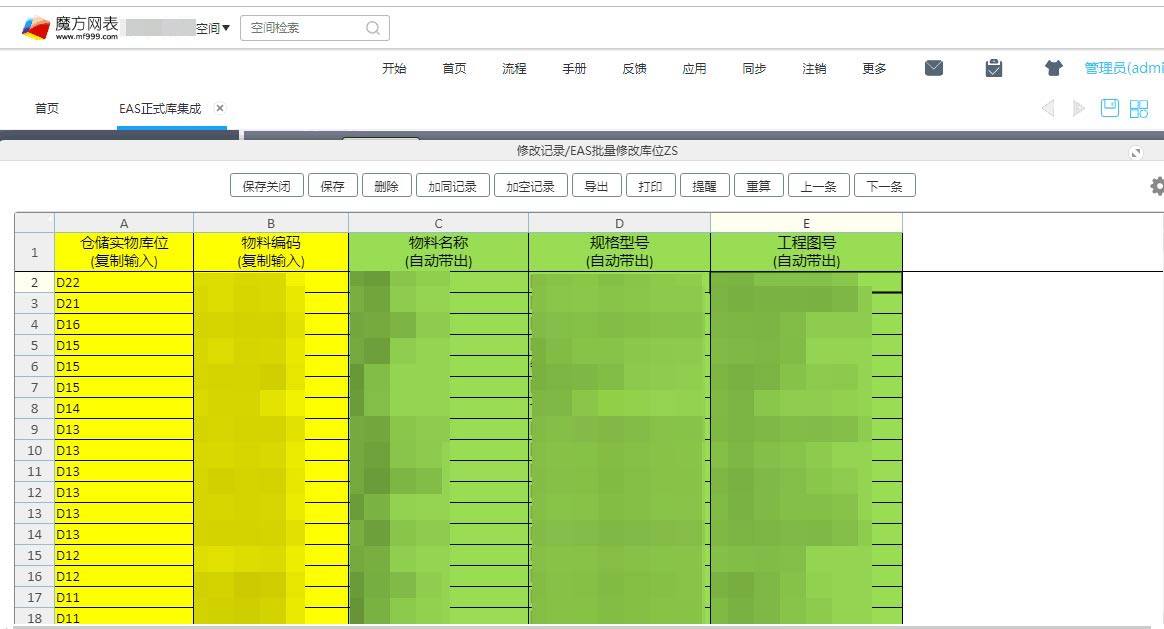Click the 保存关闭 button
Viewport: 1164px width, 629px height.
(x=266, y=185)
